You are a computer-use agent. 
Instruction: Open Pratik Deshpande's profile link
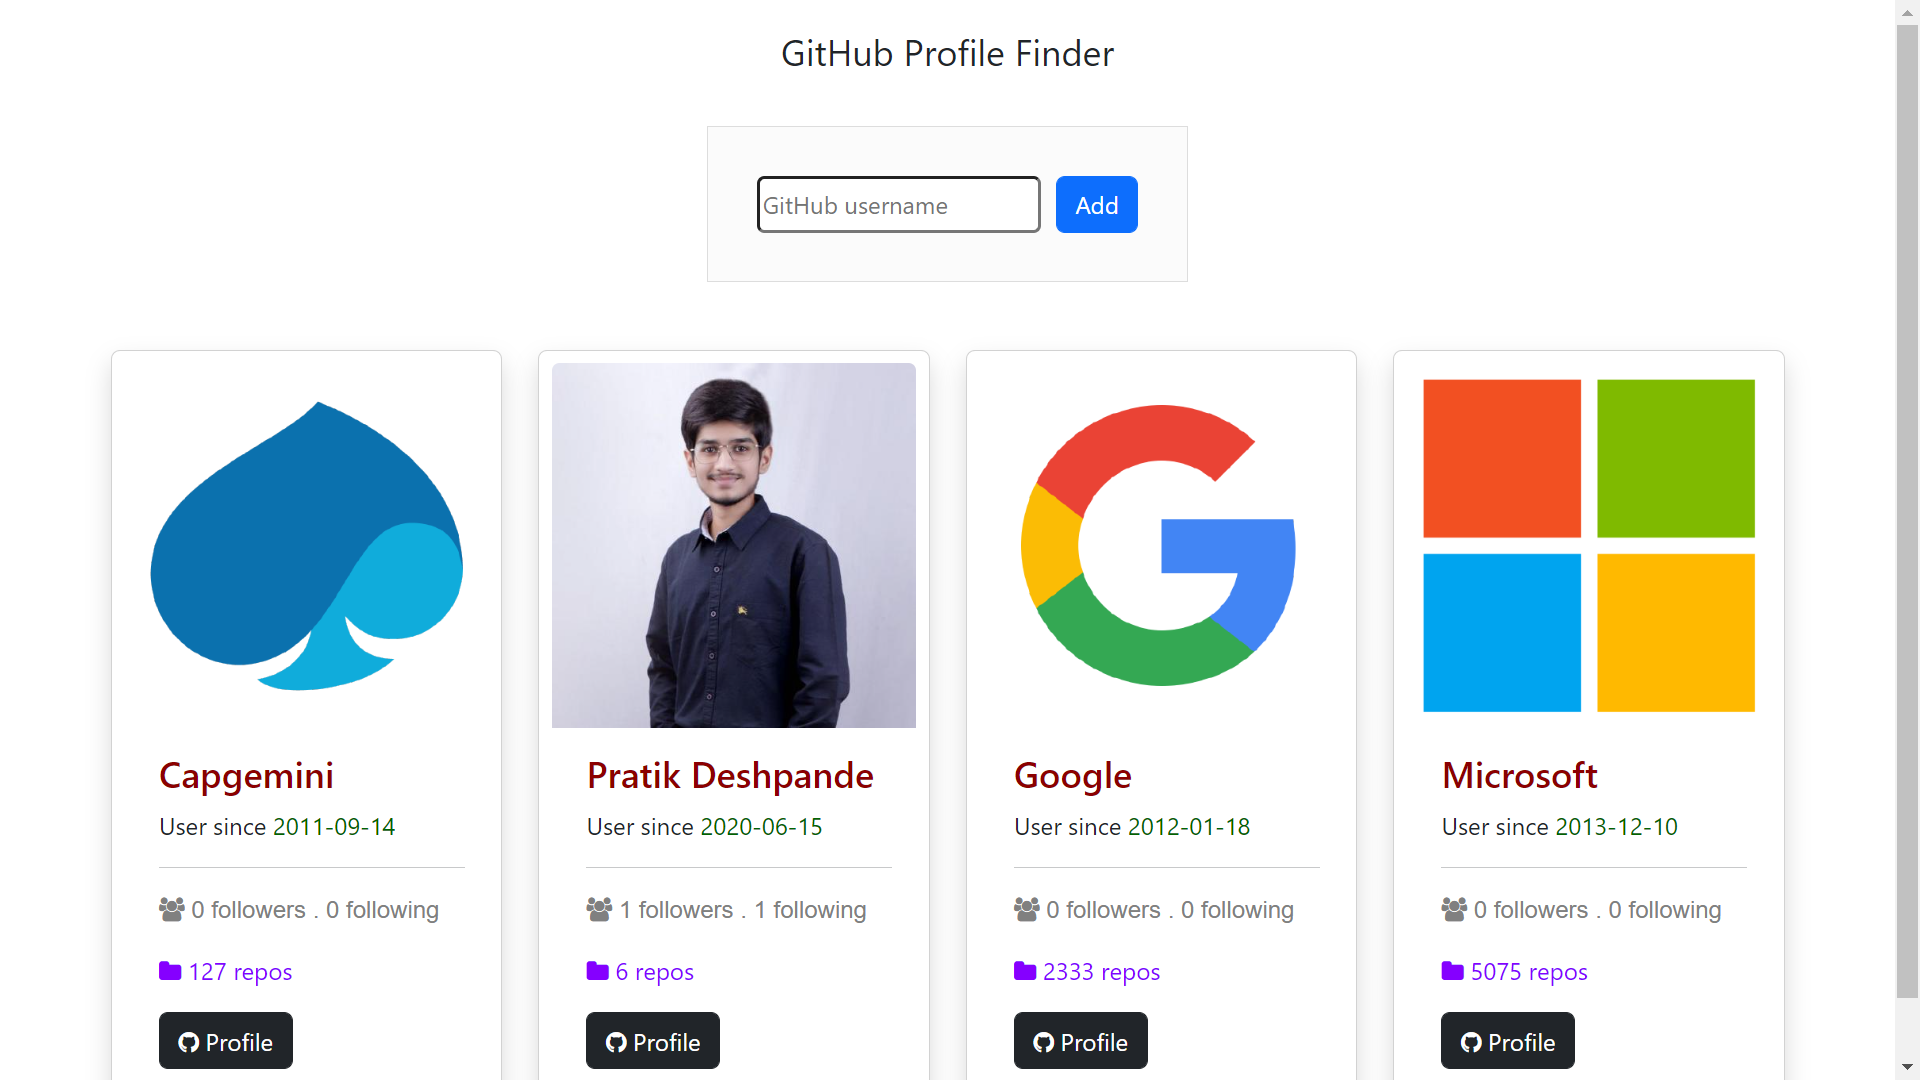[653, 1041]
